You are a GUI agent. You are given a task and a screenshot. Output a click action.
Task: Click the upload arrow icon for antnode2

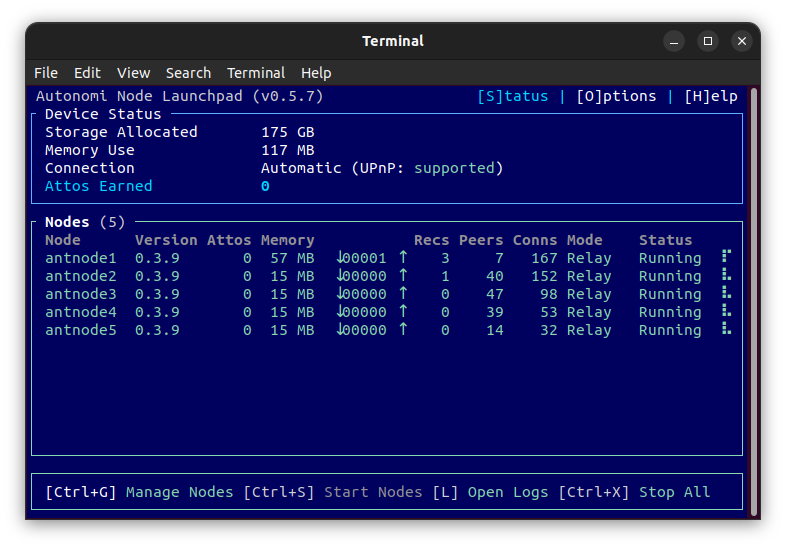404,276
